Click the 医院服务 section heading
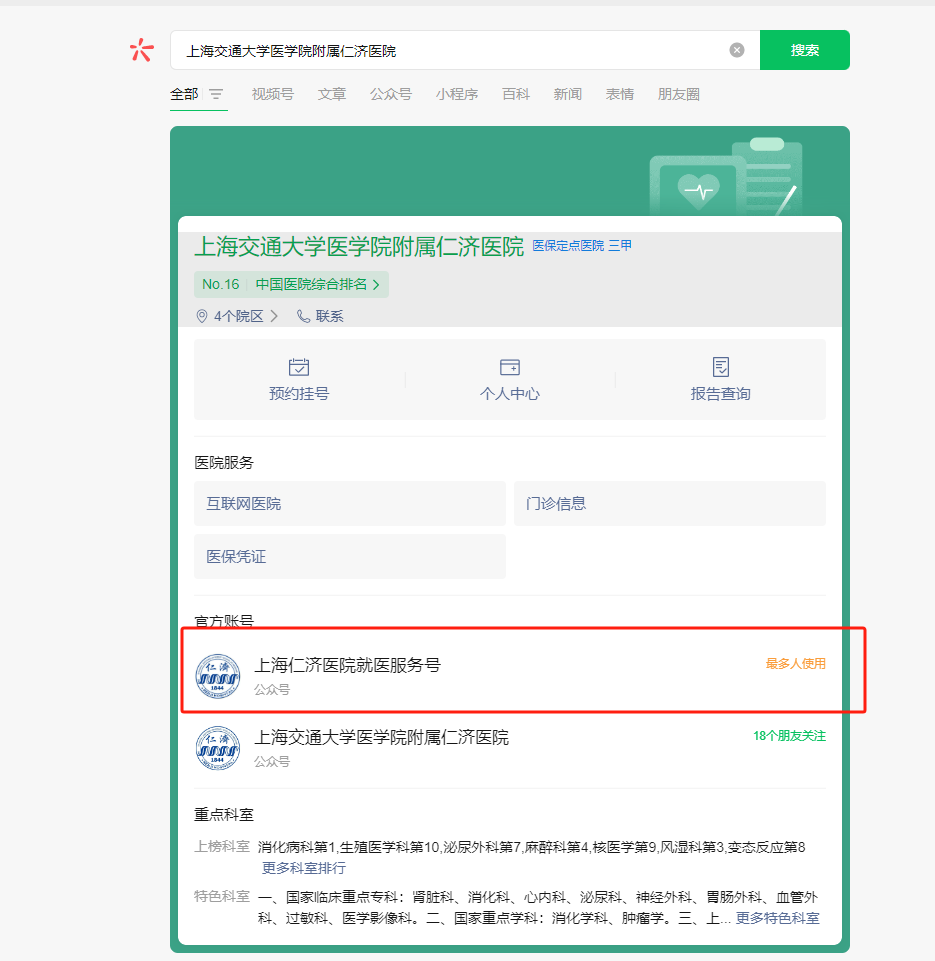This screenshot has width=935, height=961. pos(224,463)
